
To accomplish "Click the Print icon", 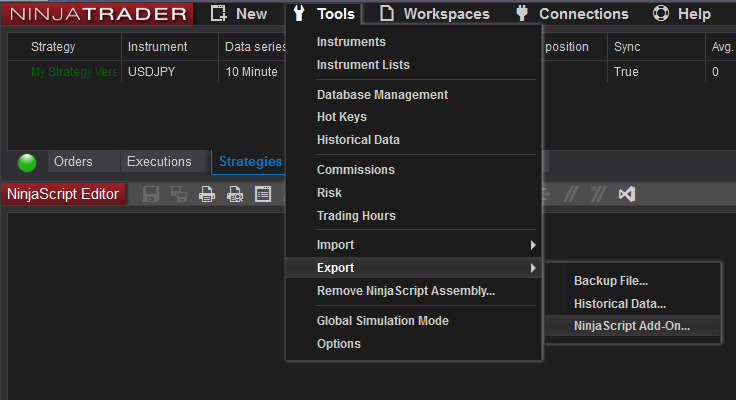I will (207, 194).
